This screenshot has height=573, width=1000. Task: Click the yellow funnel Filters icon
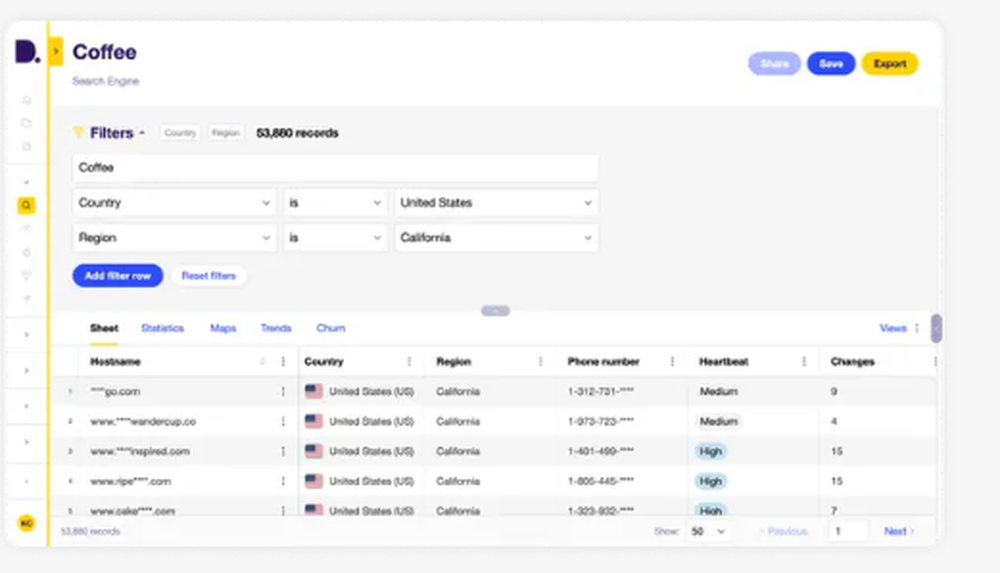point(78,133)
